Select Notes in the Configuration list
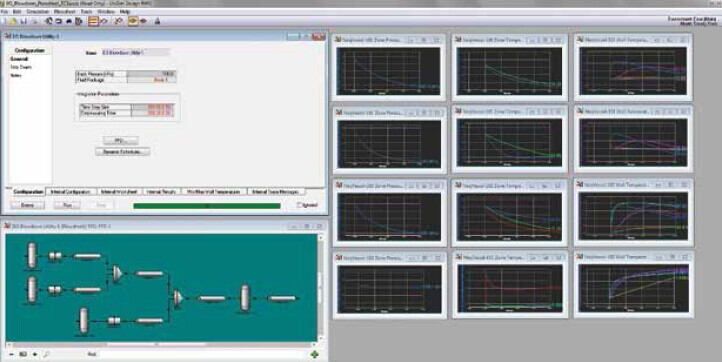 tap(16, 75)
